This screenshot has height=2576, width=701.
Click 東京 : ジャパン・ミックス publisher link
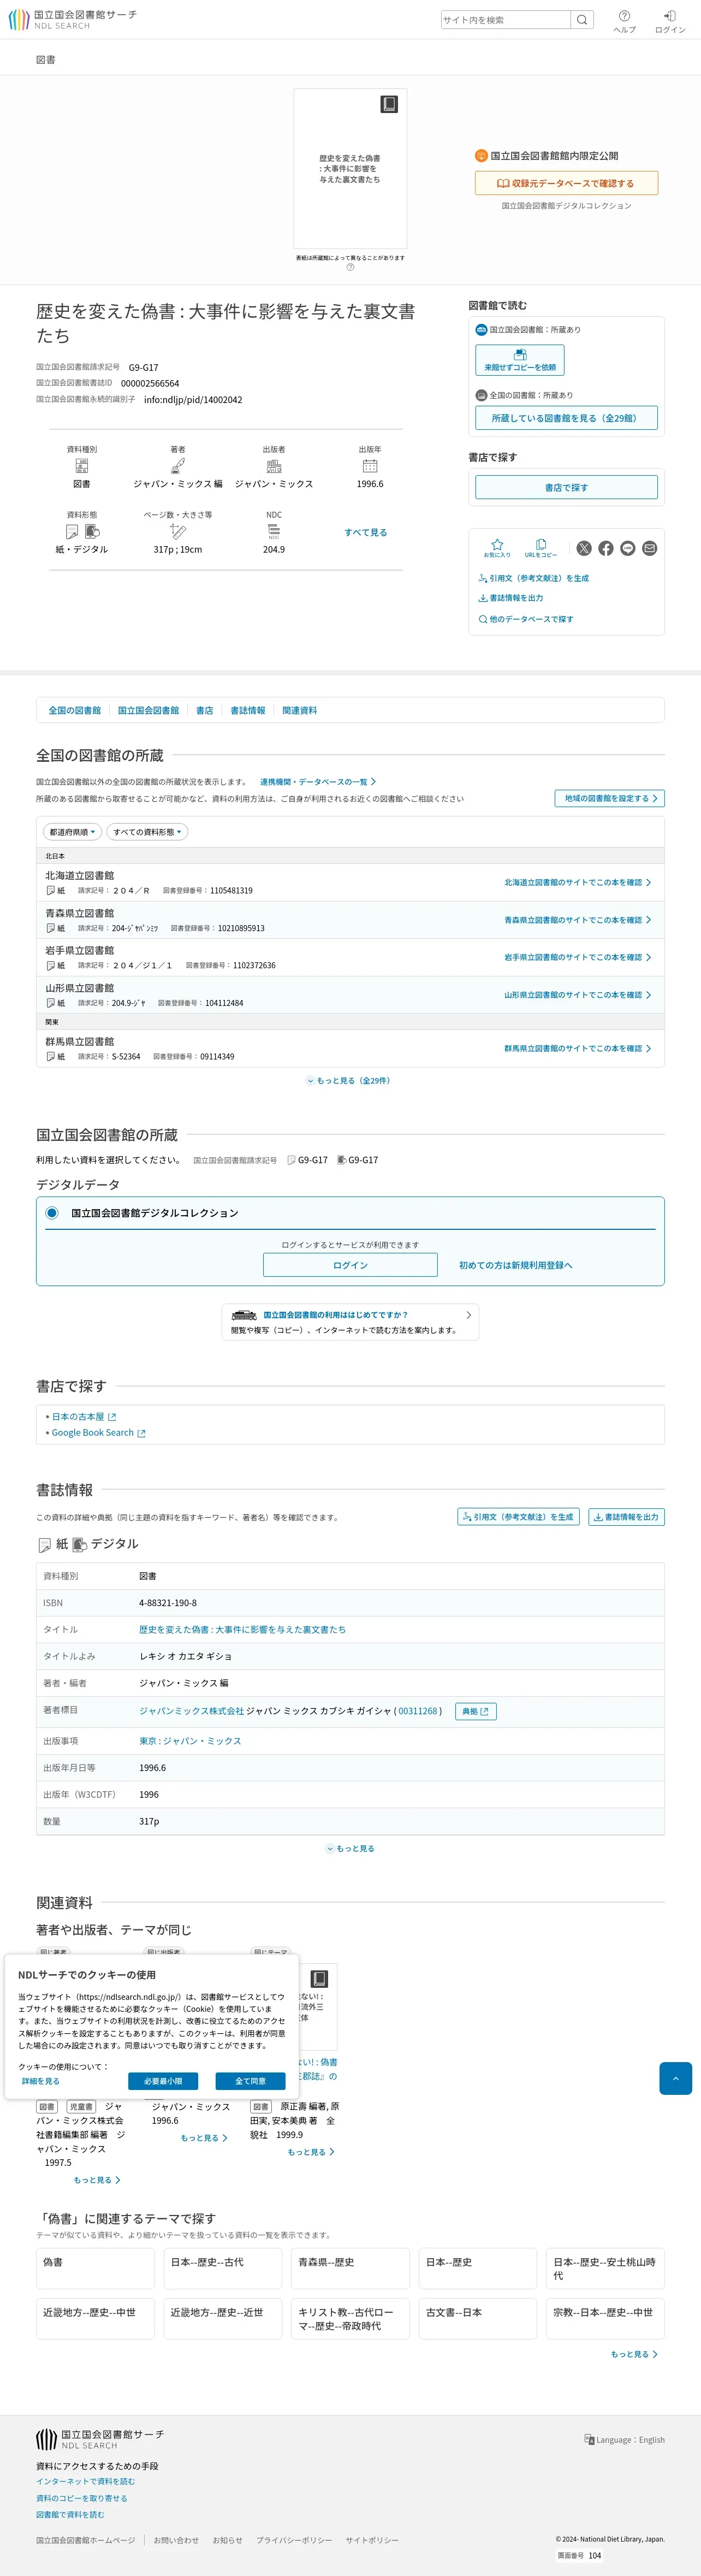click(x=190, y=1741)
